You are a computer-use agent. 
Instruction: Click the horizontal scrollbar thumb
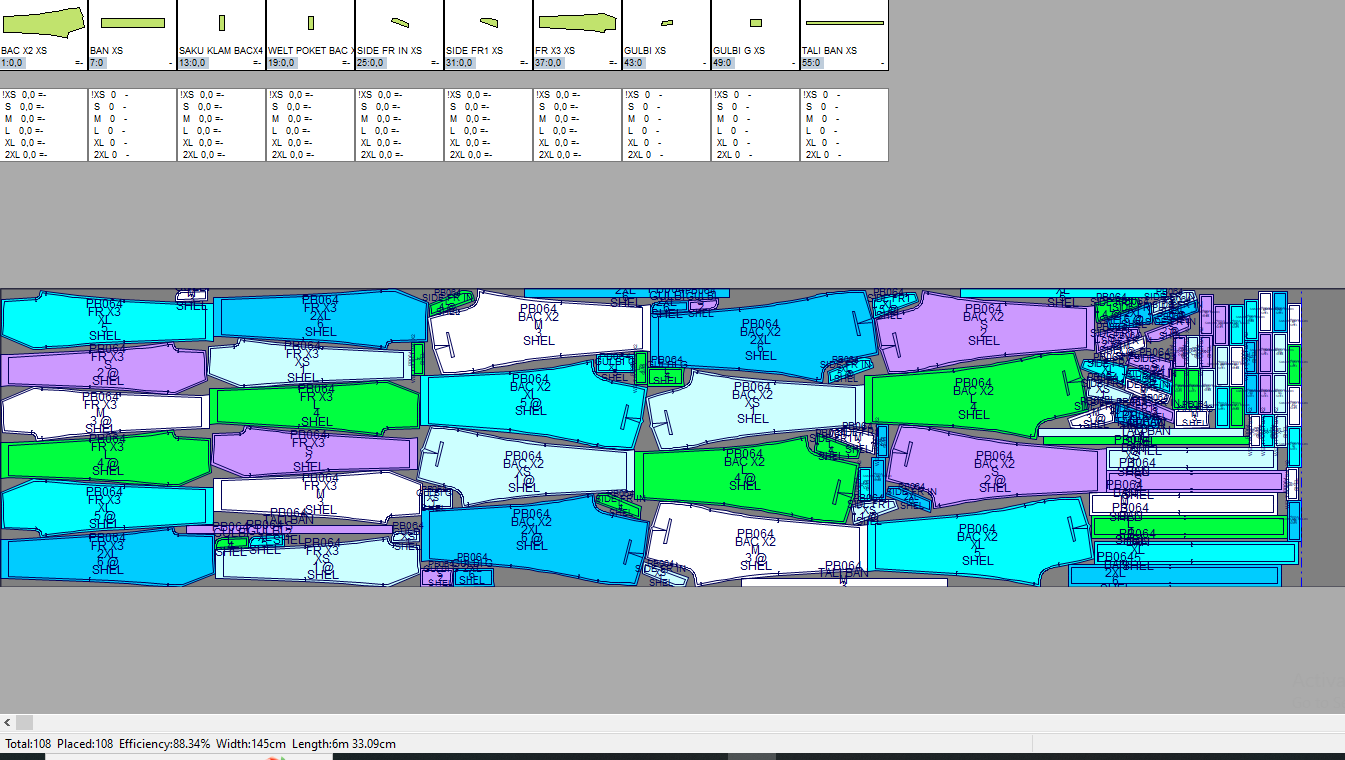coord(25,722)
